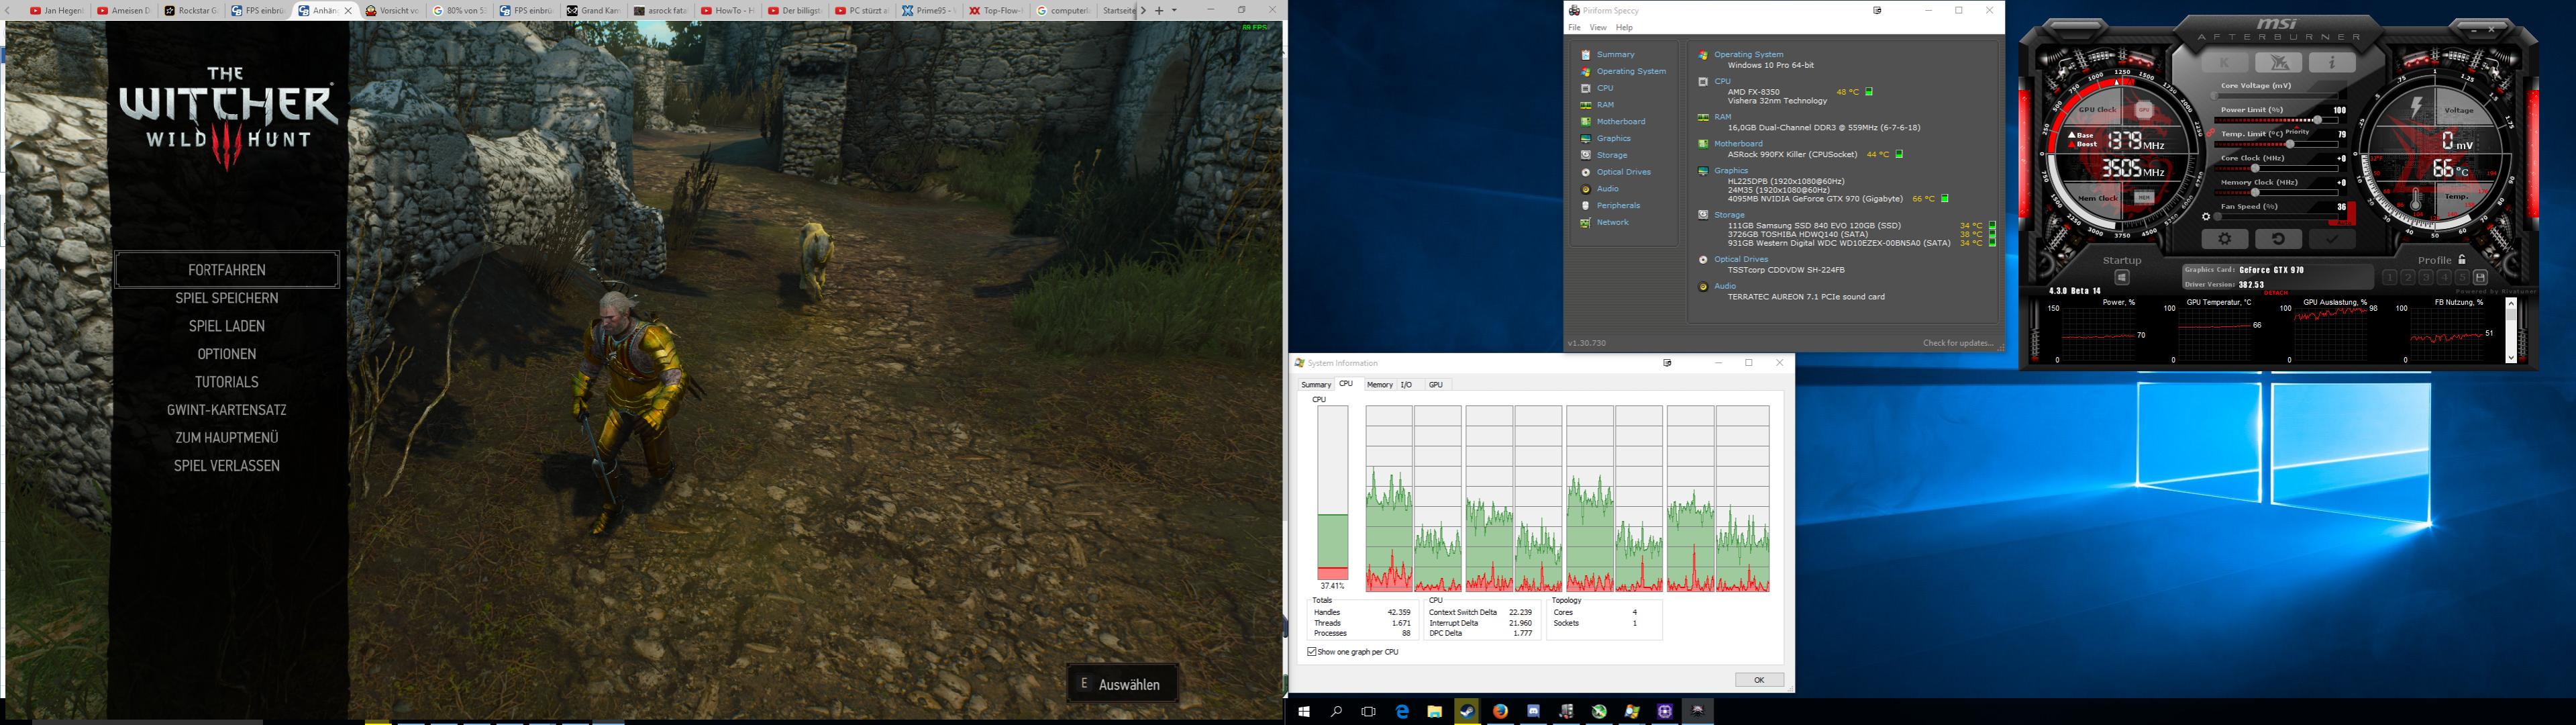Open browser tab list dropdown arrow
2576x725 pixels.
(x=1174, y=10)
